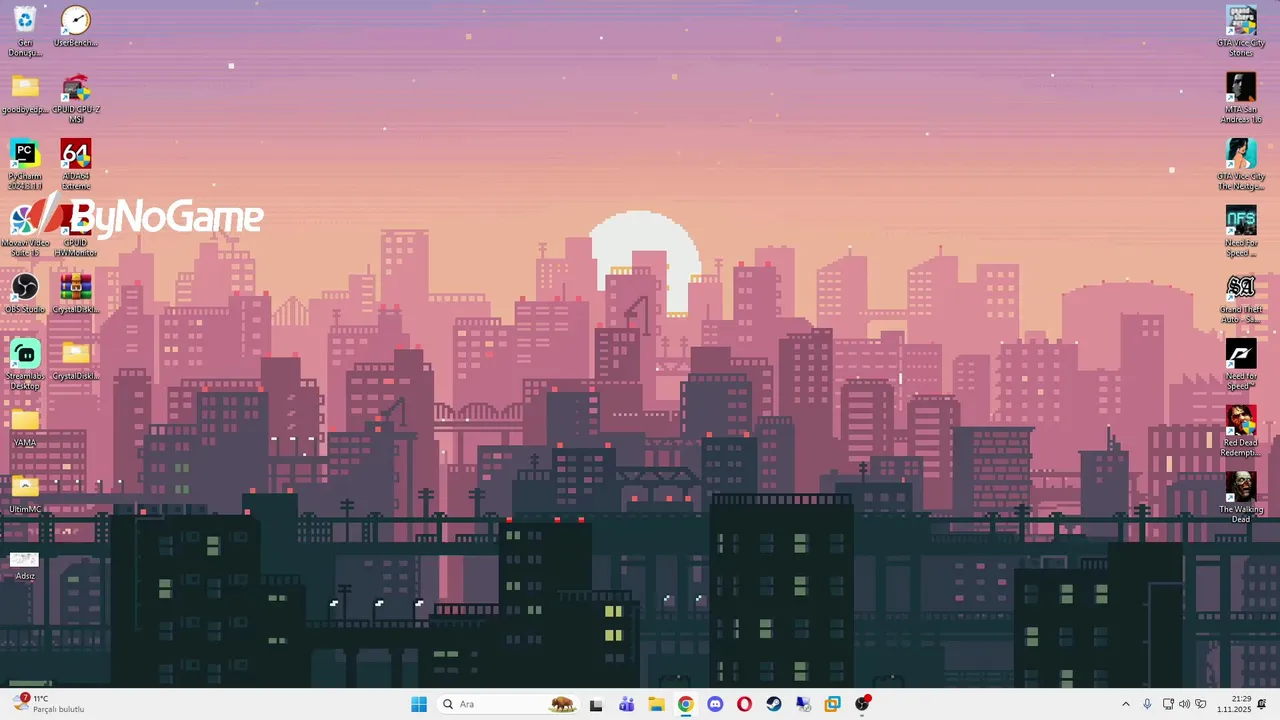
Task: Switch to OBS Studio on the taskbar
Action: [x=862, y=704]
